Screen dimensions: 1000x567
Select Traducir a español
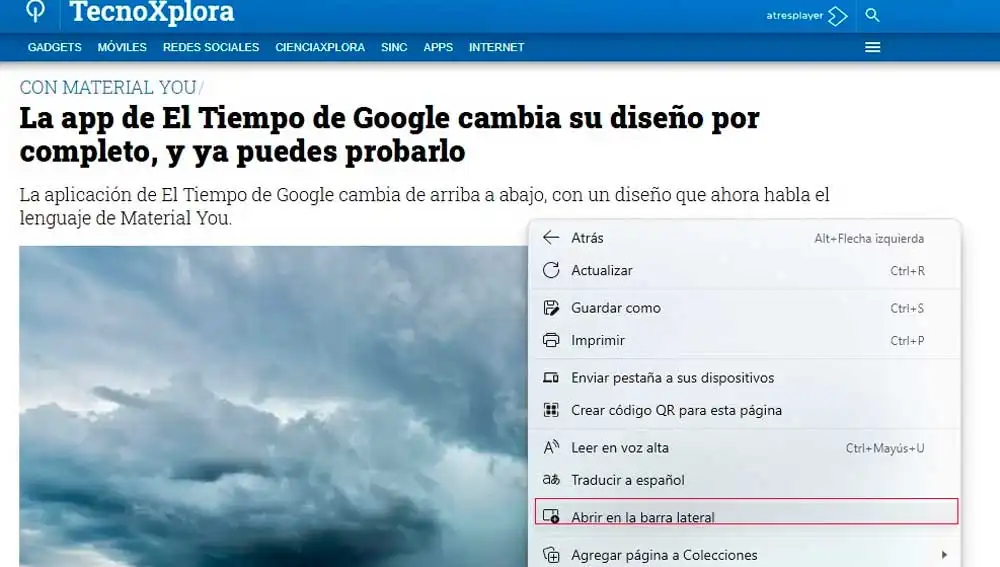(x=744, y=480)
